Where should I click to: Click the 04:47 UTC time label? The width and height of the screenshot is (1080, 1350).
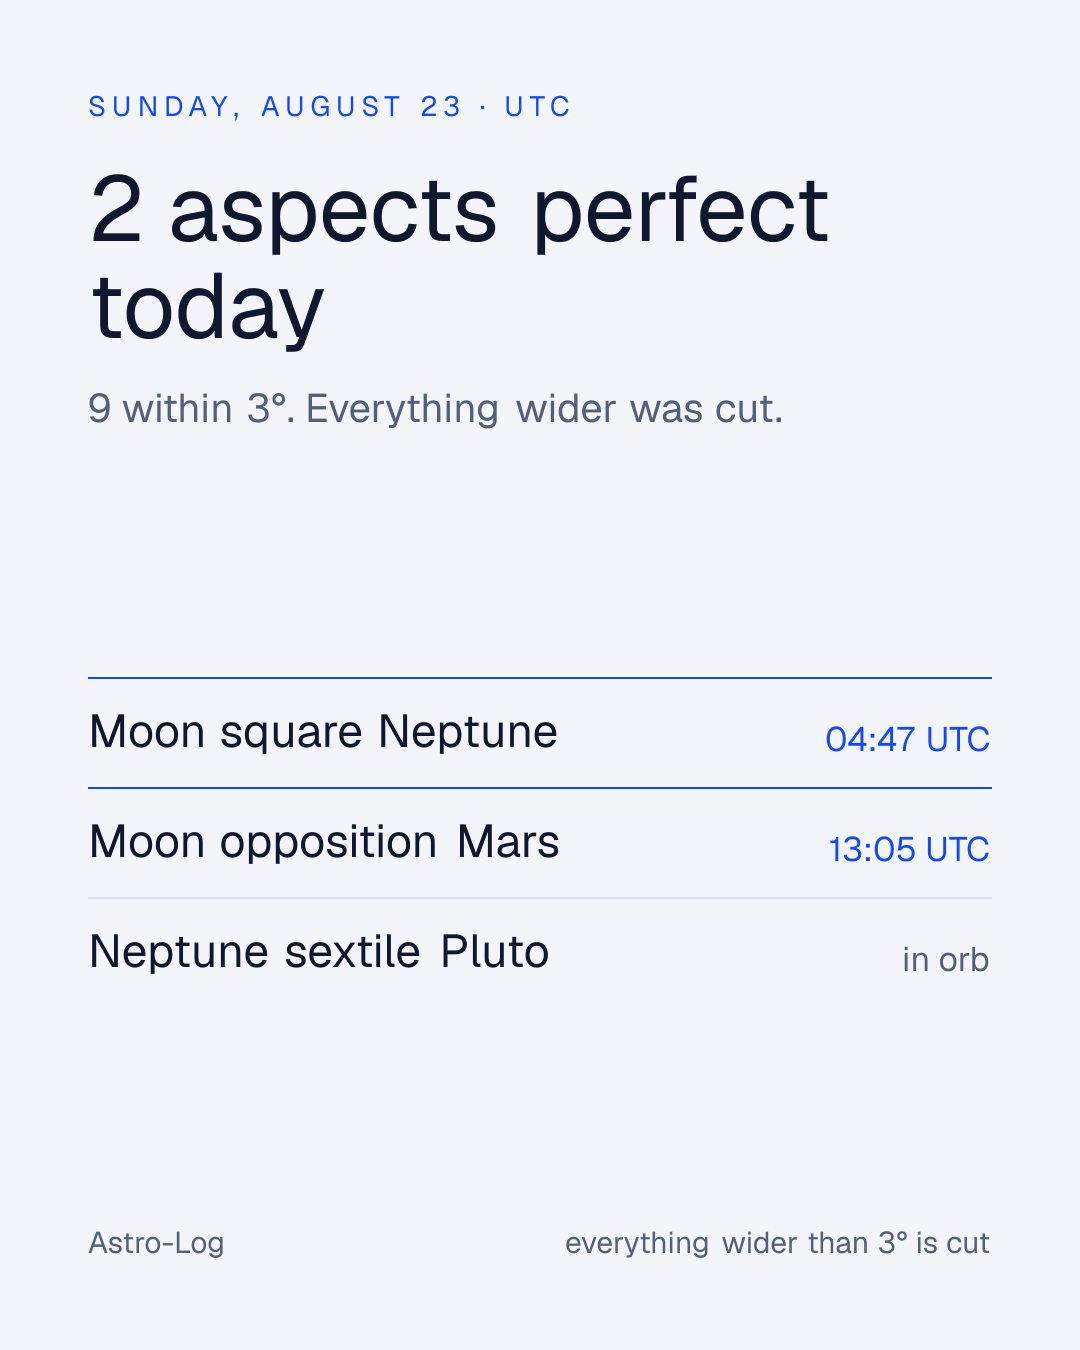tap(907, 739)
